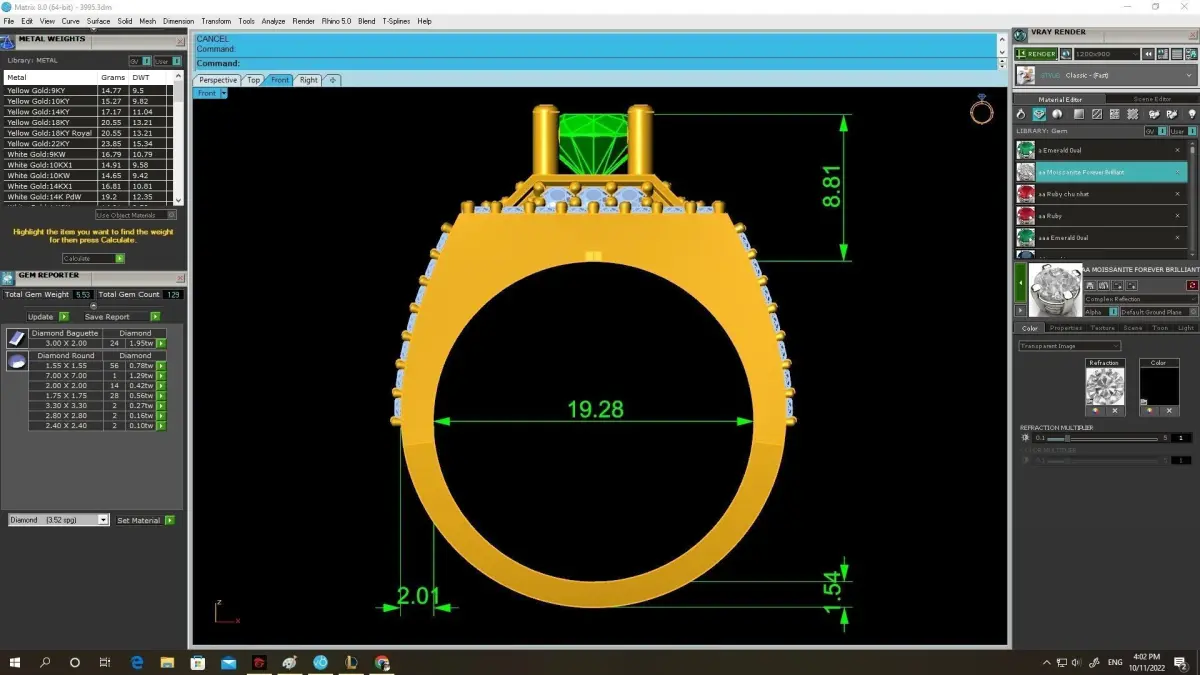Click the Refraction diamond image swatch
The image size is (1200, 675).
(1104, 386)
